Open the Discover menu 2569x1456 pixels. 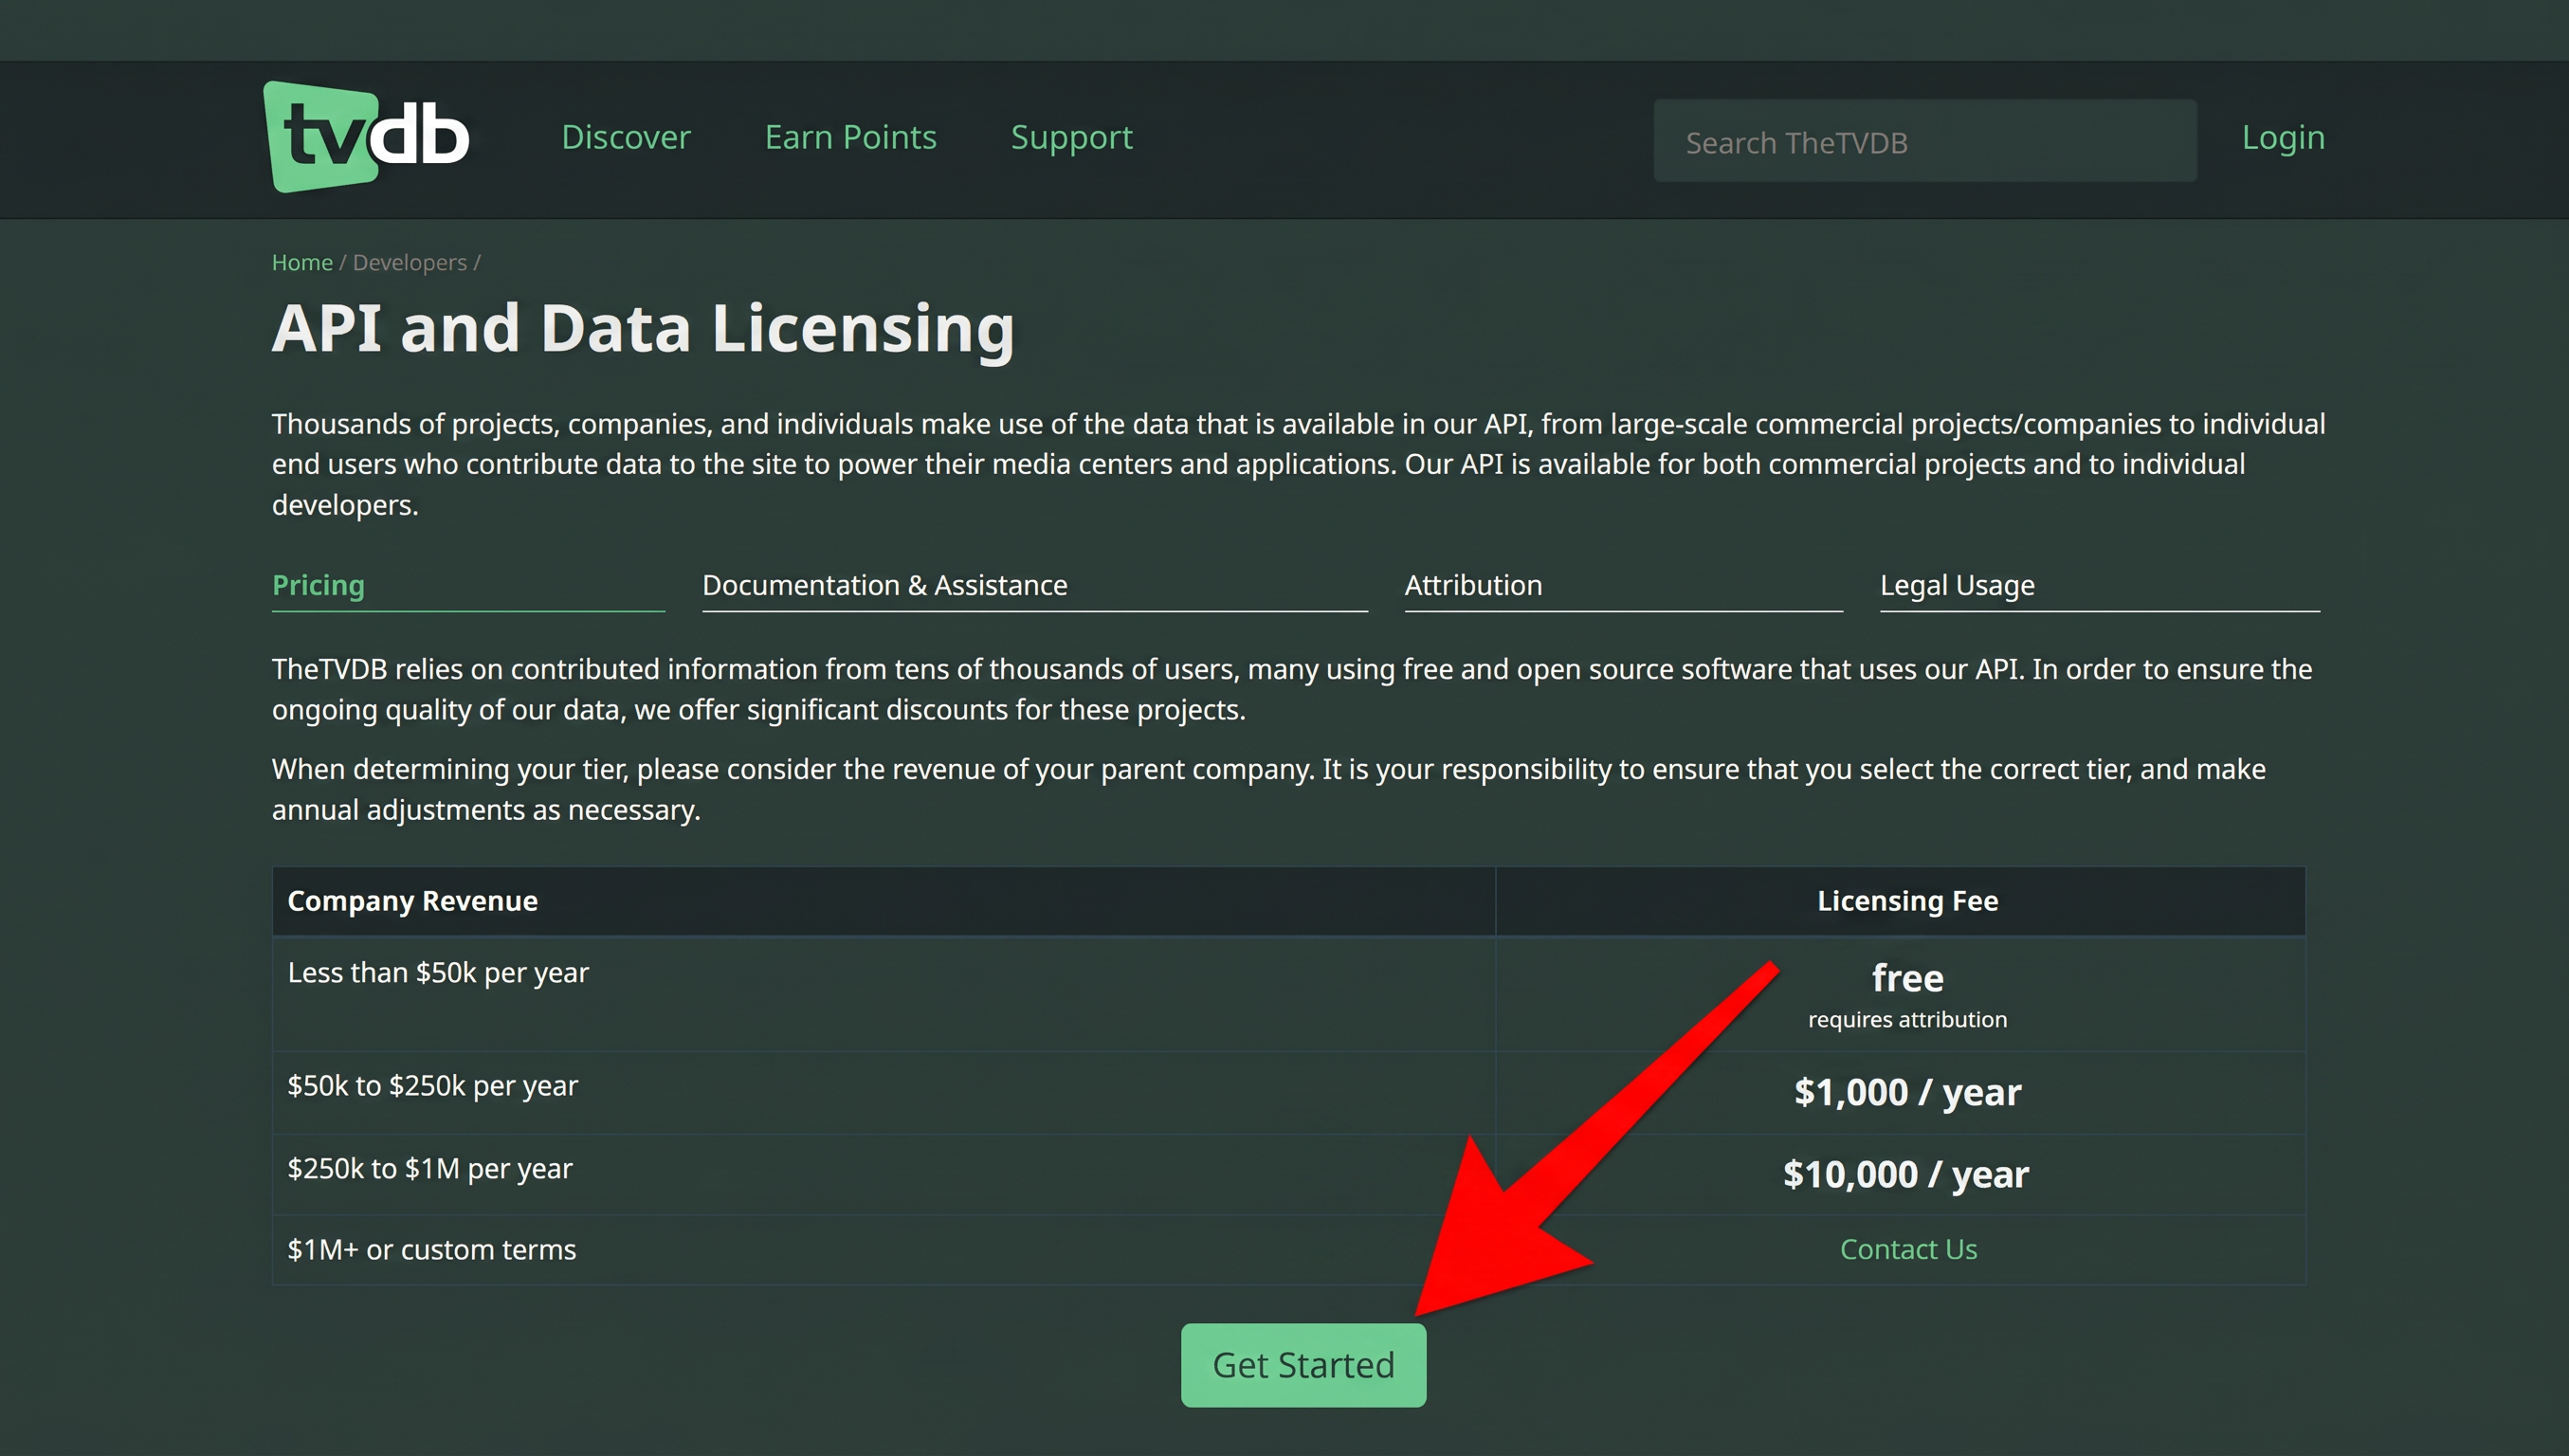(626, 137)
